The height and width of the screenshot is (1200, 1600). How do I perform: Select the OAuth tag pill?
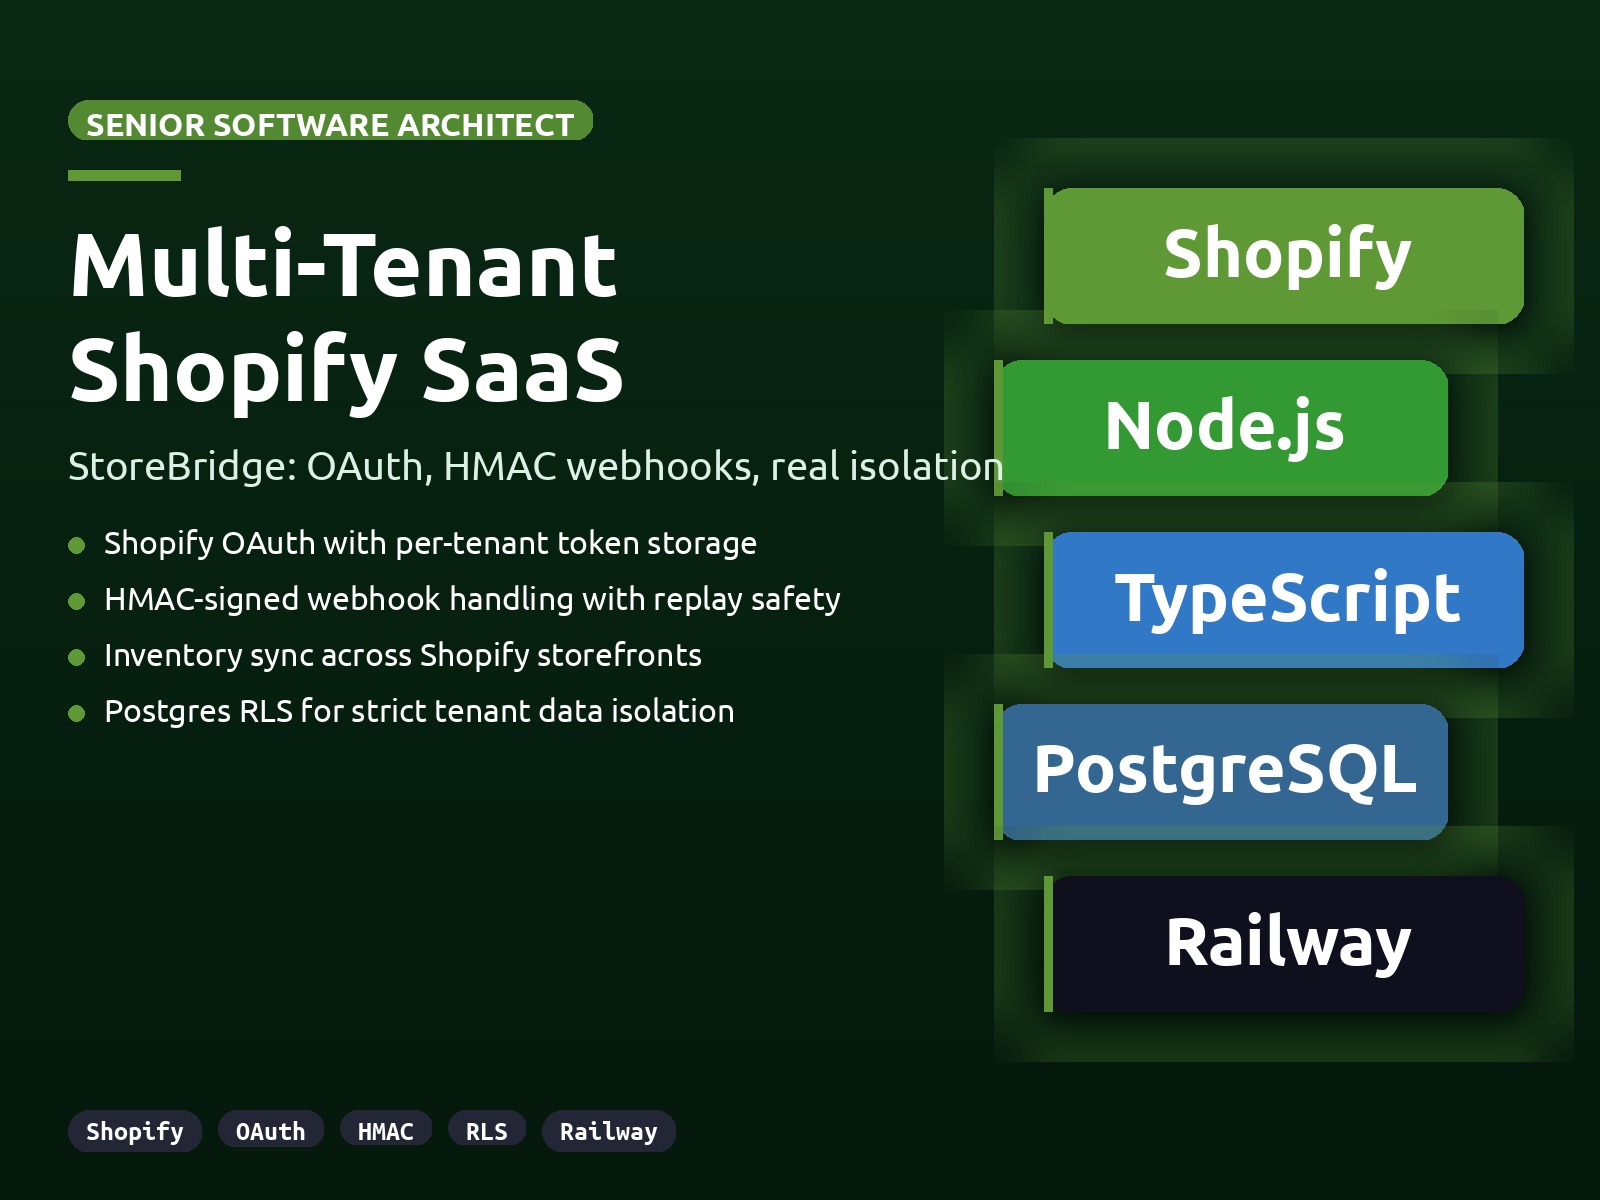tap(270, 1131)
